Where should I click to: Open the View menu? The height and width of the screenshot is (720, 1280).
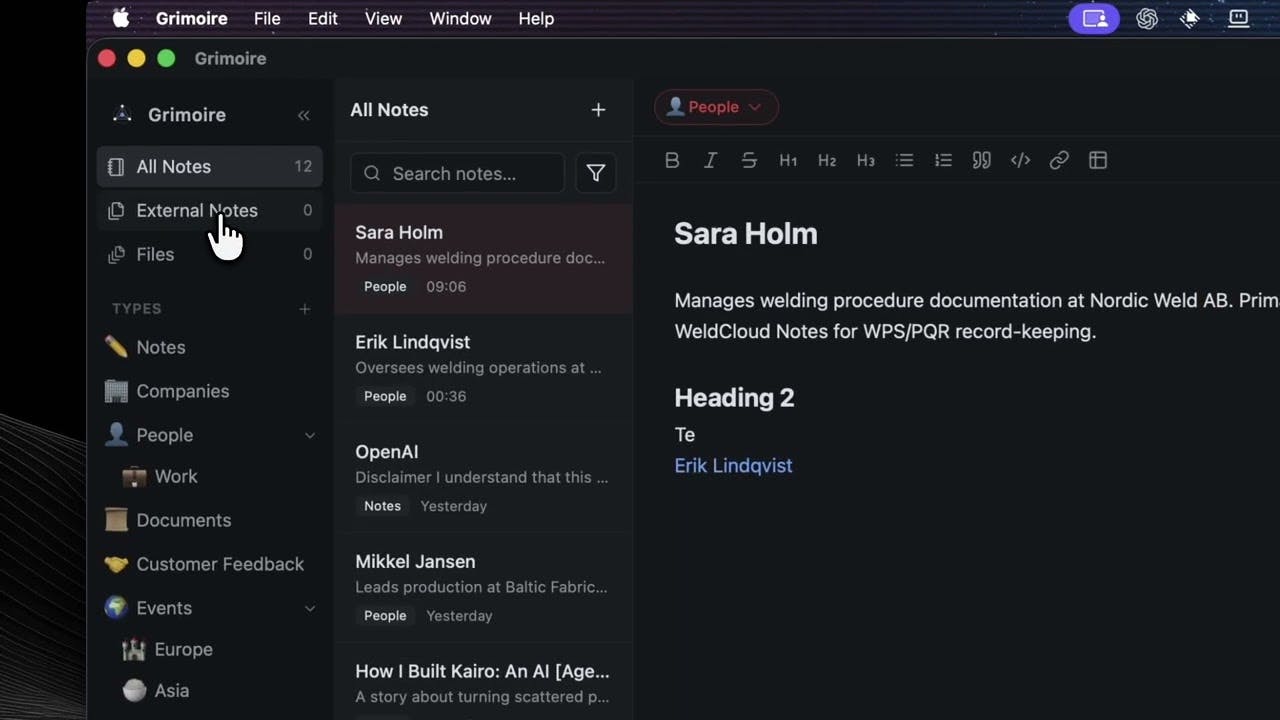pyautogui.click(x=384, y=18)
